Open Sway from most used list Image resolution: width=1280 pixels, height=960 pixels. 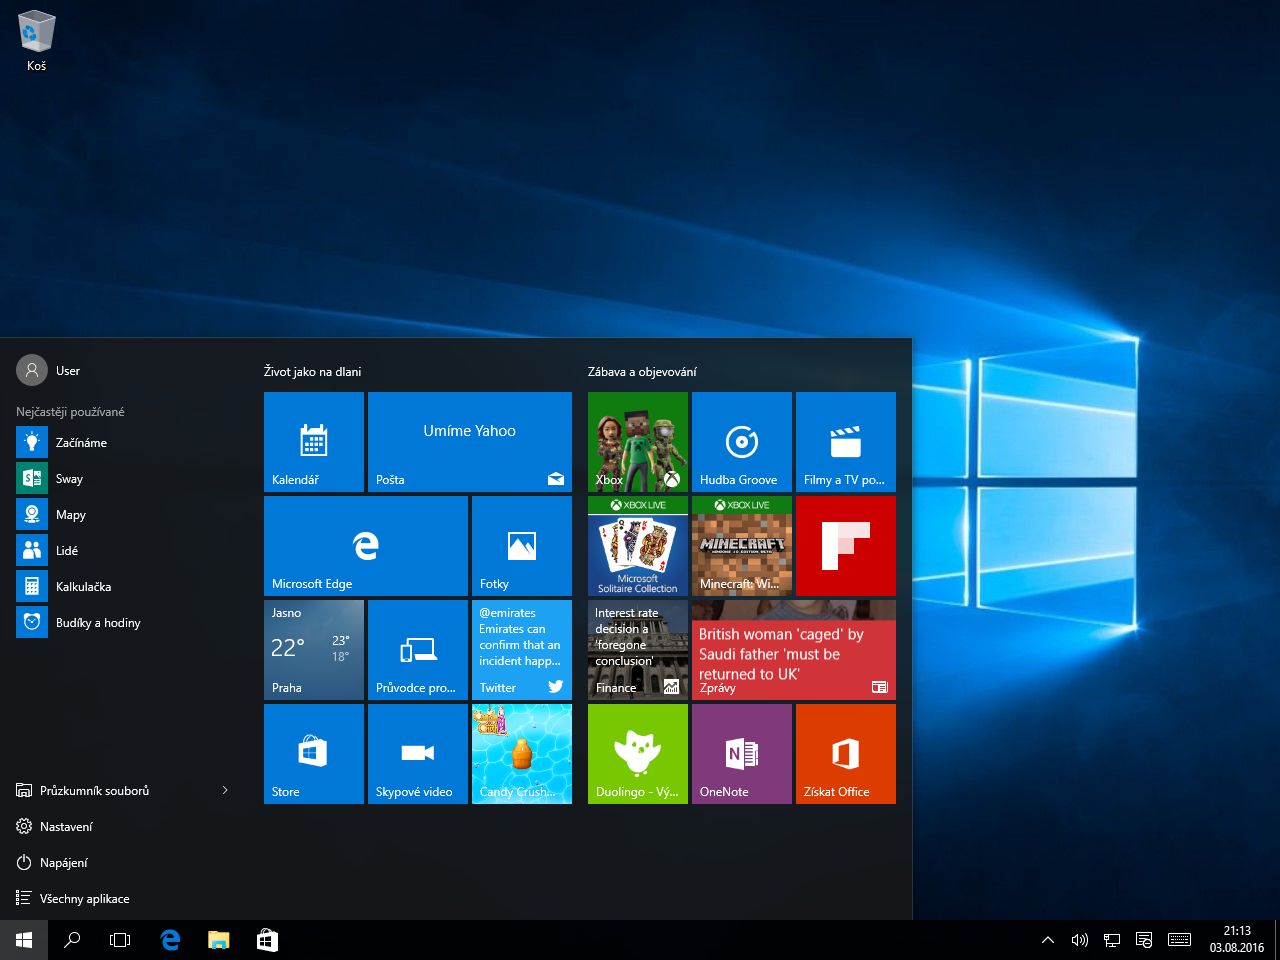coord(124,478)
